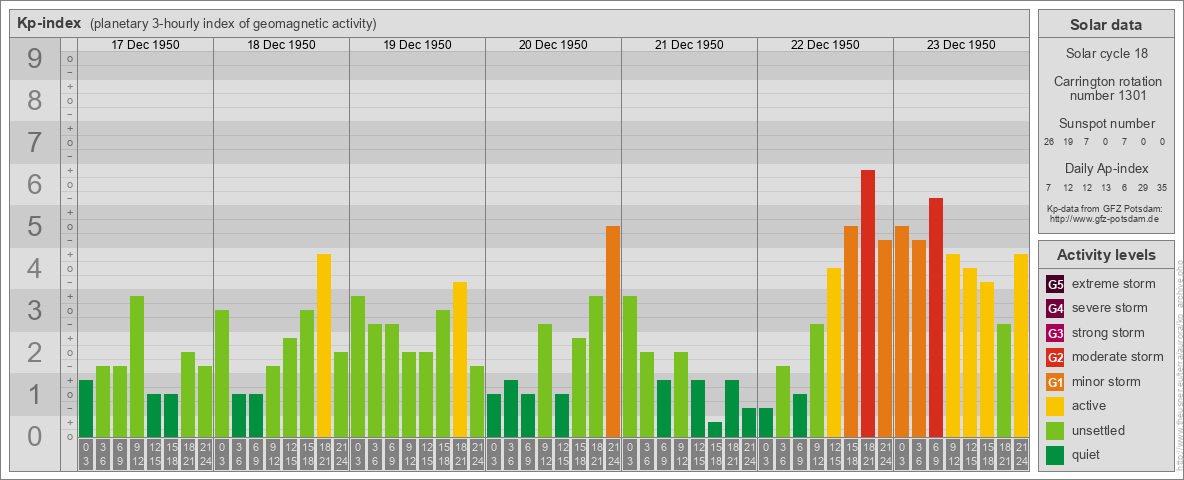Click the 'extreme storm' legend label

(x=1114, y=284)
